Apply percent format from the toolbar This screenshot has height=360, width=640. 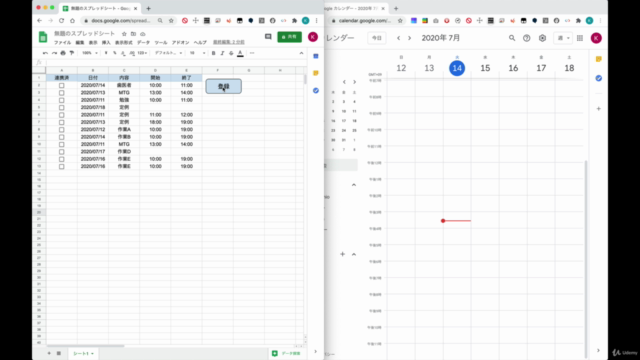(x=115, y=53)
